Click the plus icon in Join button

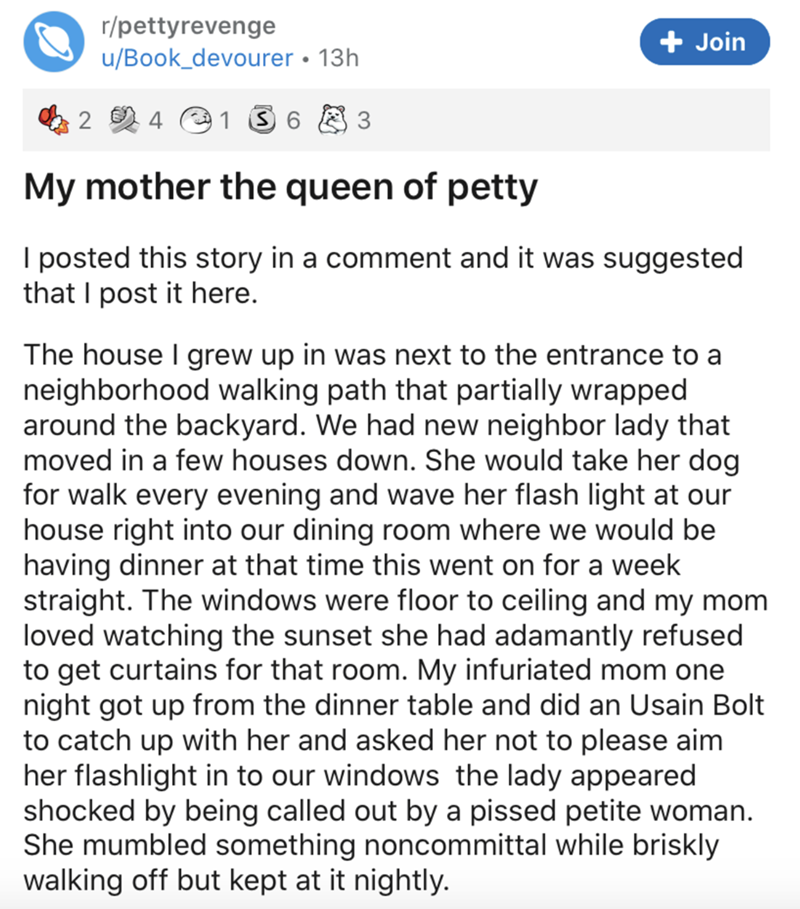click(672, 42)
